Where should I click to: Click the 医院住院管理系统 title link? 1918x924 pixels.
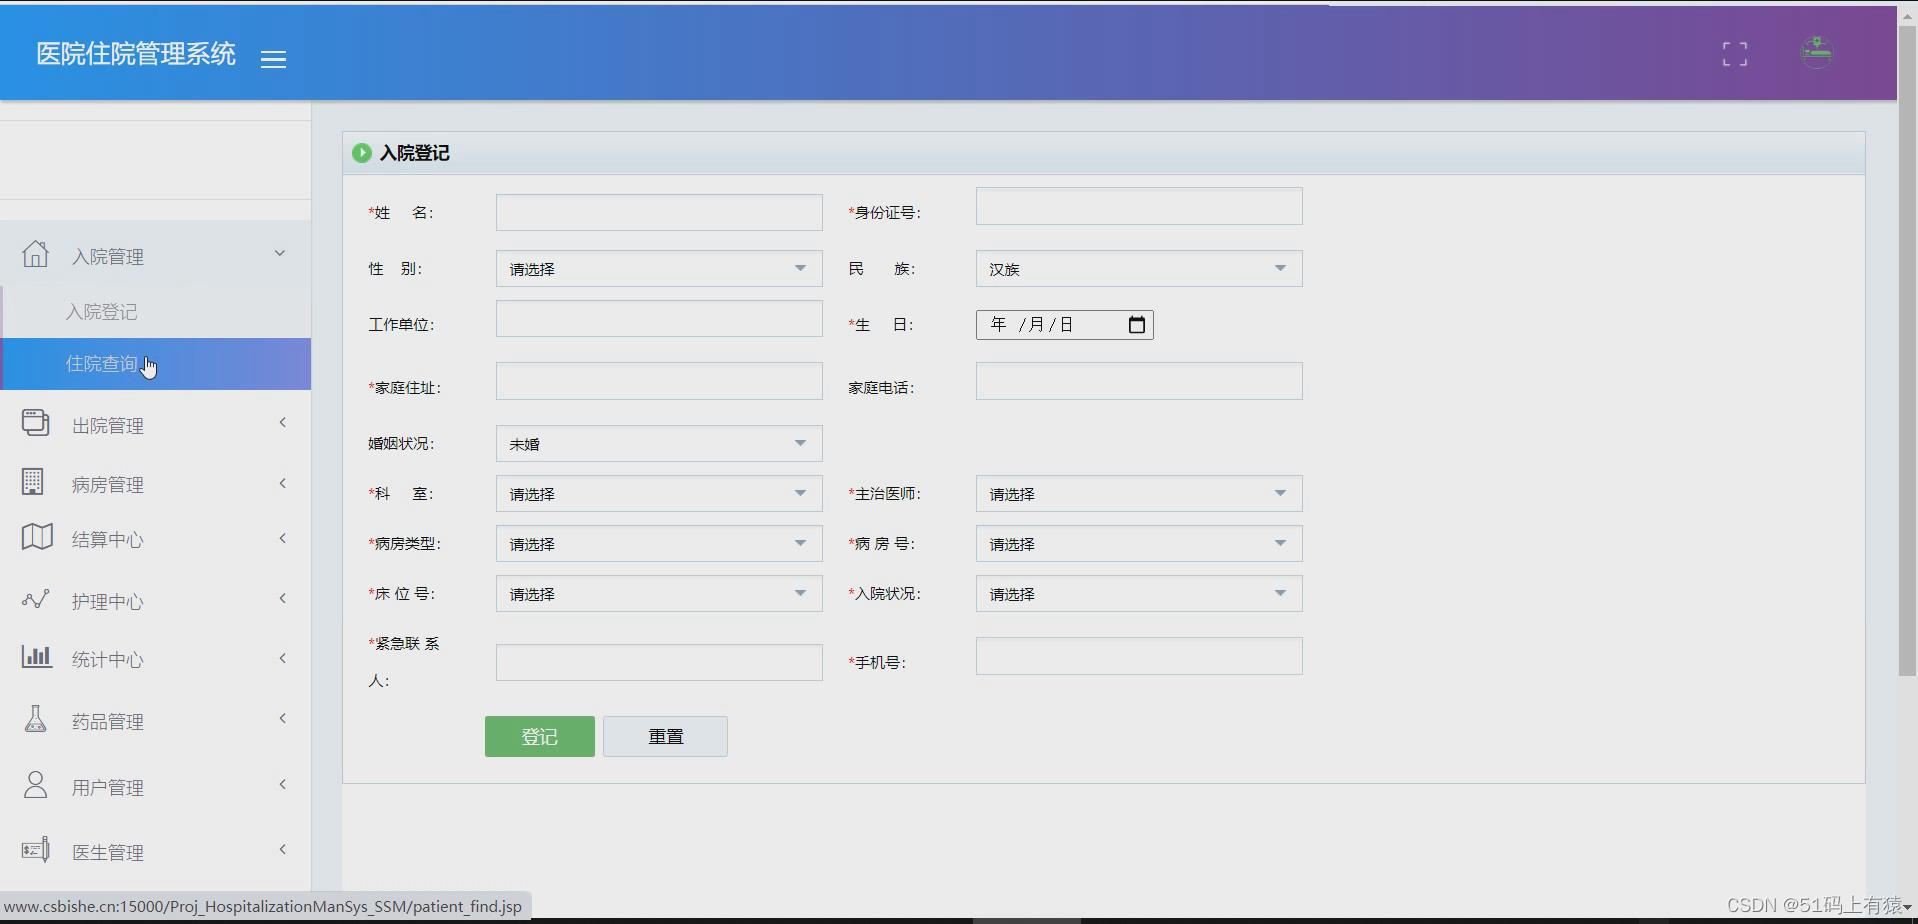(136, 54)
